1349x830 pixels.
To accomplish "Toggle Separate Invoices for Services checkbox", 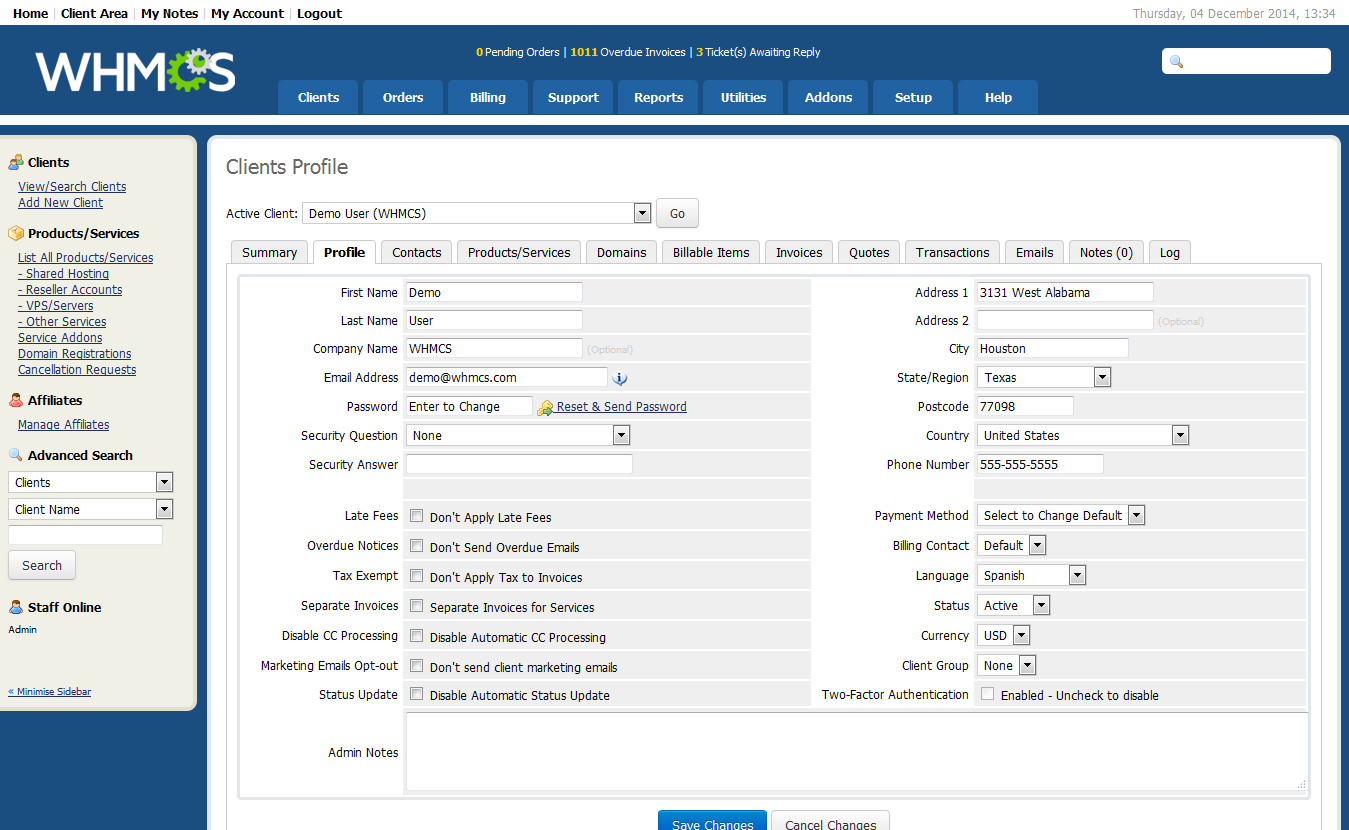I will point(417,606).
